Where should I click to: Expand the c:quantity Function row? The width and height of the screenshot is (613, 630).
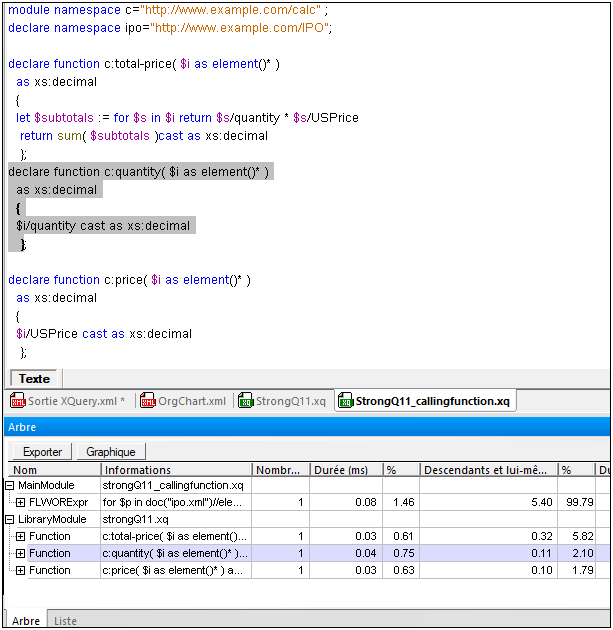21,553
